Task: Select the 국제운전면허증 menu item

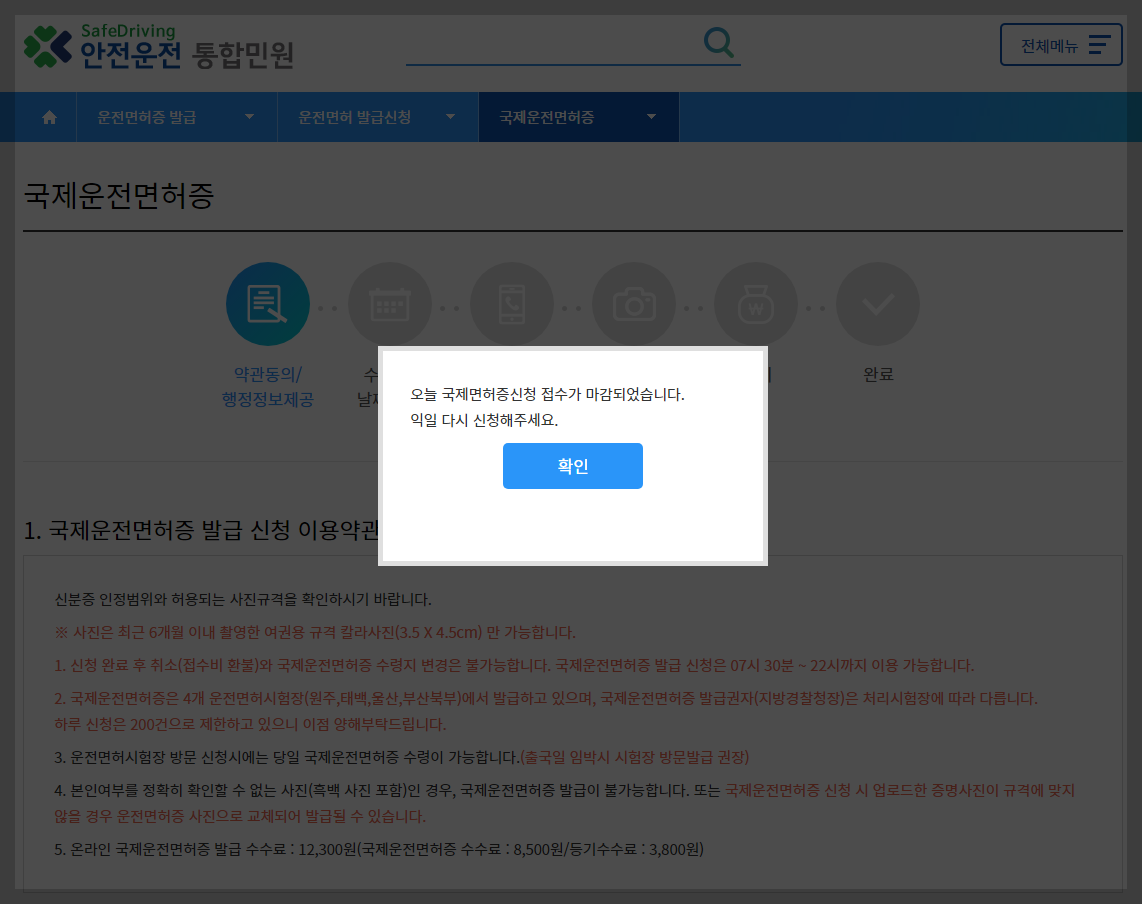Action: pyautogui.click(x=547, y=117)
